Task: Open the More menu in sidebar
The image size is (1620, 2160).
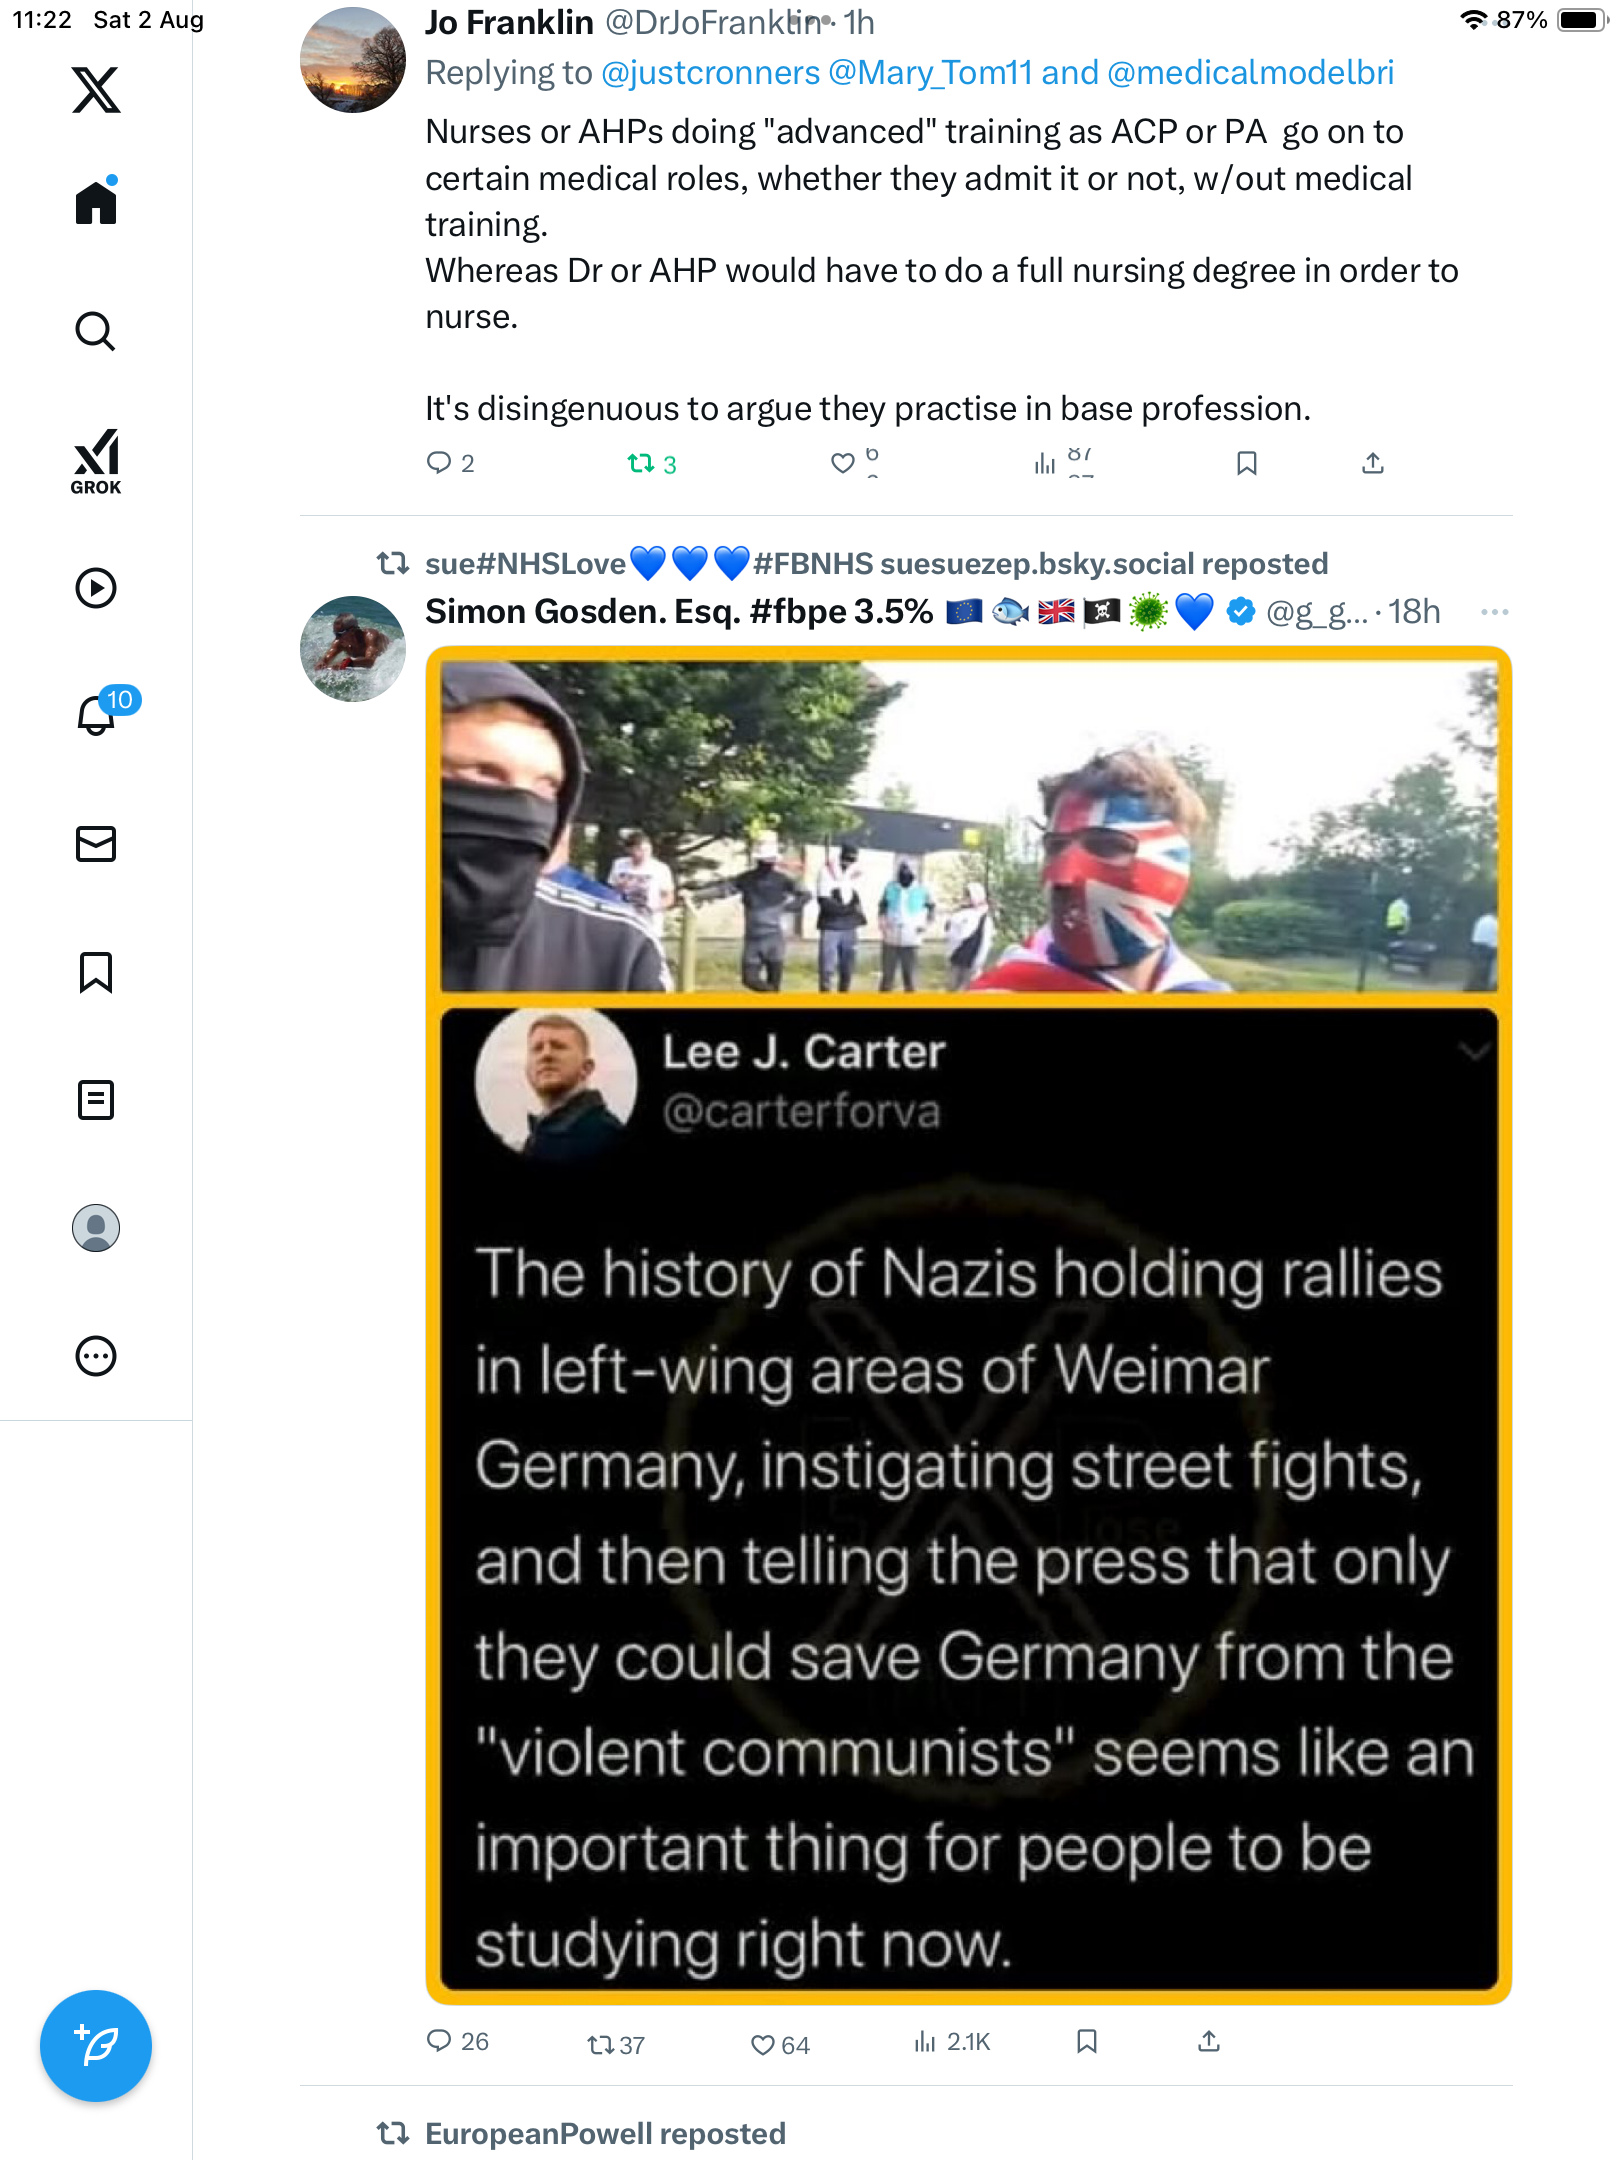Action: click(x=96, y=1356)
